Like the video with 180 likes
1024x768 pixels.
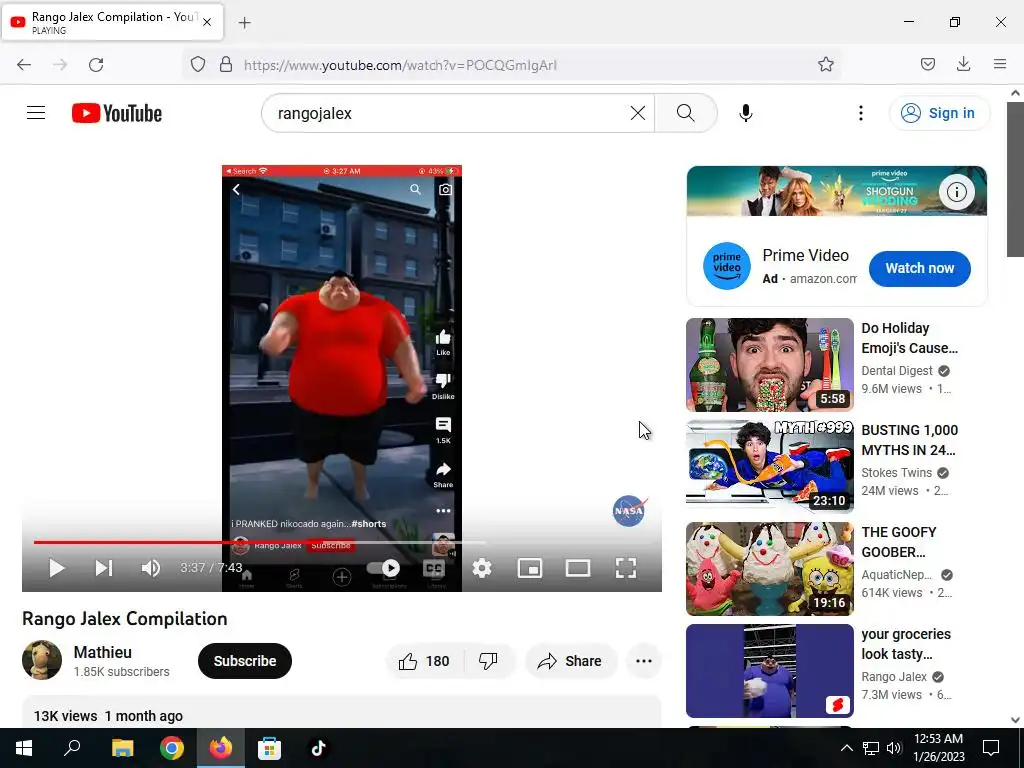424,661
